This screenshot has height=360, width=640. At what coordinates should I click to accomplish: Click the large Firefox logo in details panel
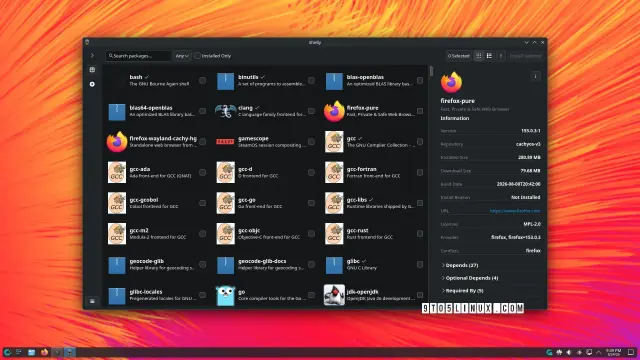451,82
